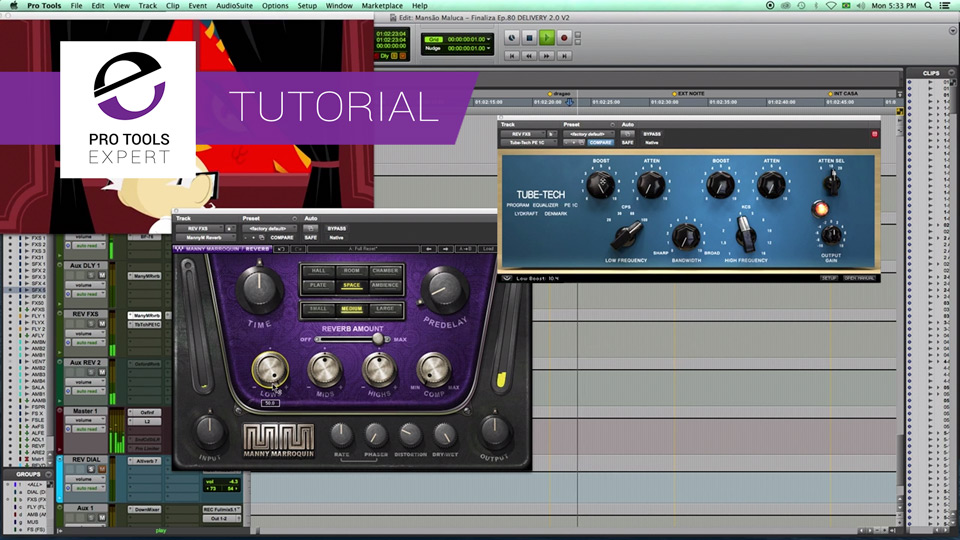Open the reverb window factory default preset dropdown

tap(268, 228)
